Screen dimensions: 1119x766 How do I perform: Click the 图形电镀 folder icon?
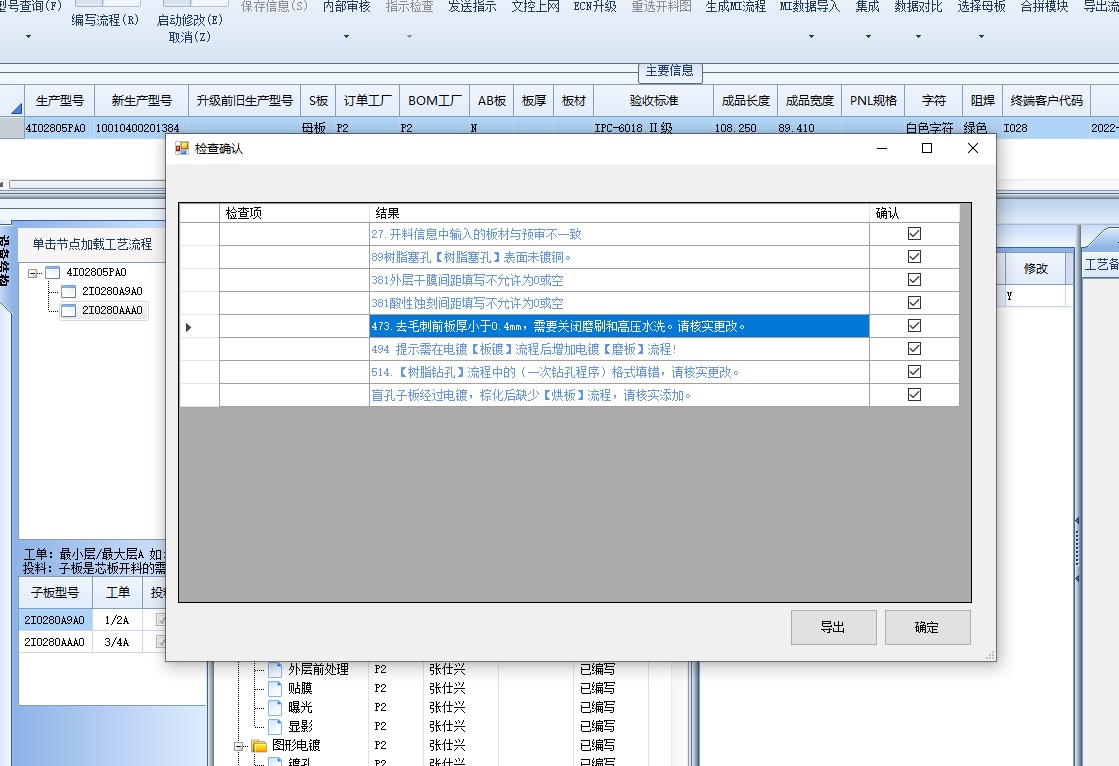click(259, 746)
